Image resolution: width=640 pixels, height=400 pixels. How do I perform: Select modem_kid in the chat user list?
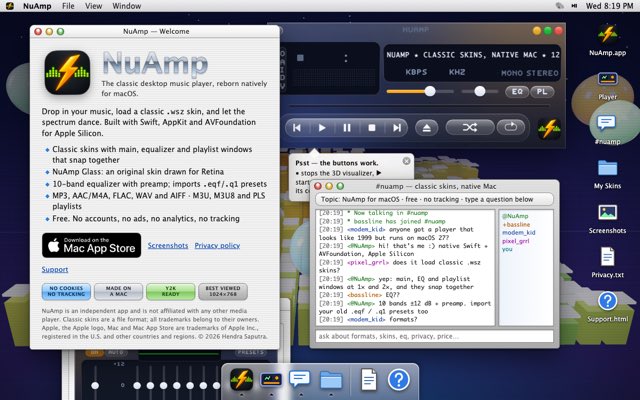pyautogui.click(x=518, y=233)
